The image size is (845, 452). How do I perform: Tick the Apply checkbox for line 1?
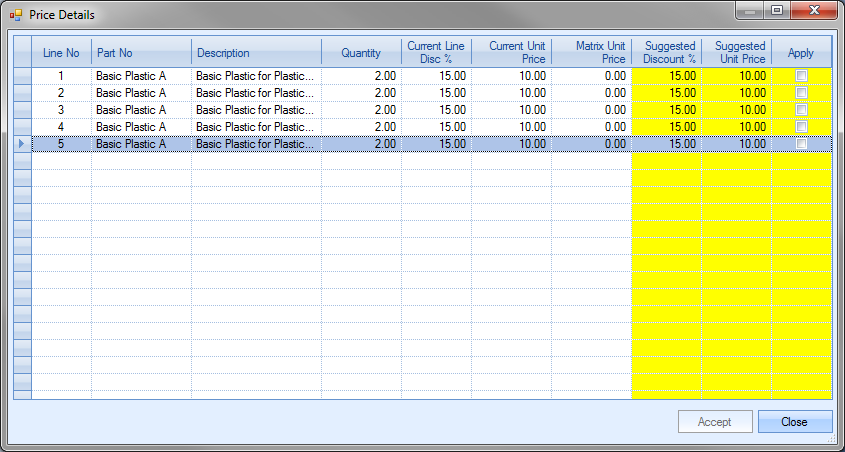tap(801, 76)
